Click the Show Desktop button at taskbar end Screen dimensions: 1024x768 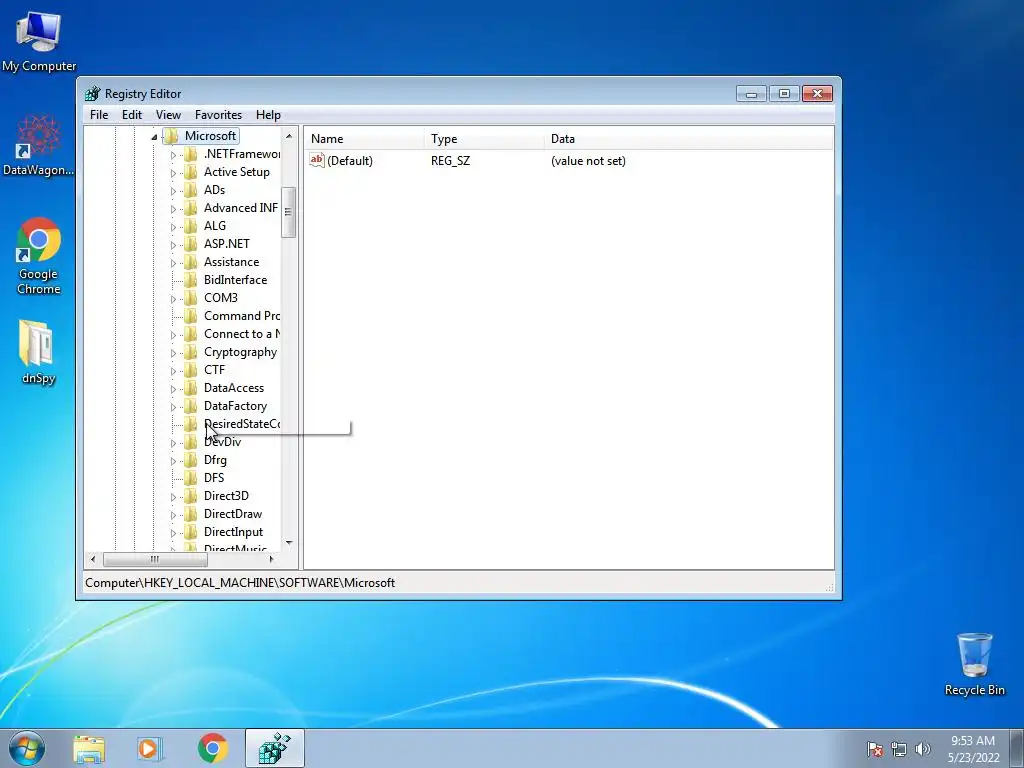coord(1017,748)
